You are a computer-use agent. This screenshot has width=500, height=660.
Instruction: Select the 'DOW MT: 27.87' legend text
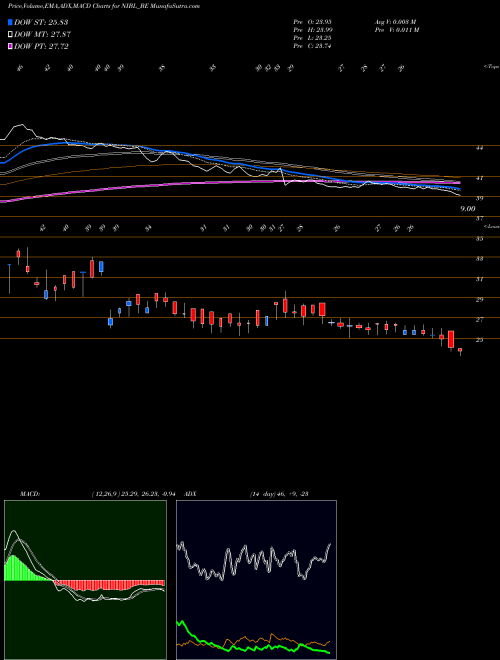click(43, 35)
